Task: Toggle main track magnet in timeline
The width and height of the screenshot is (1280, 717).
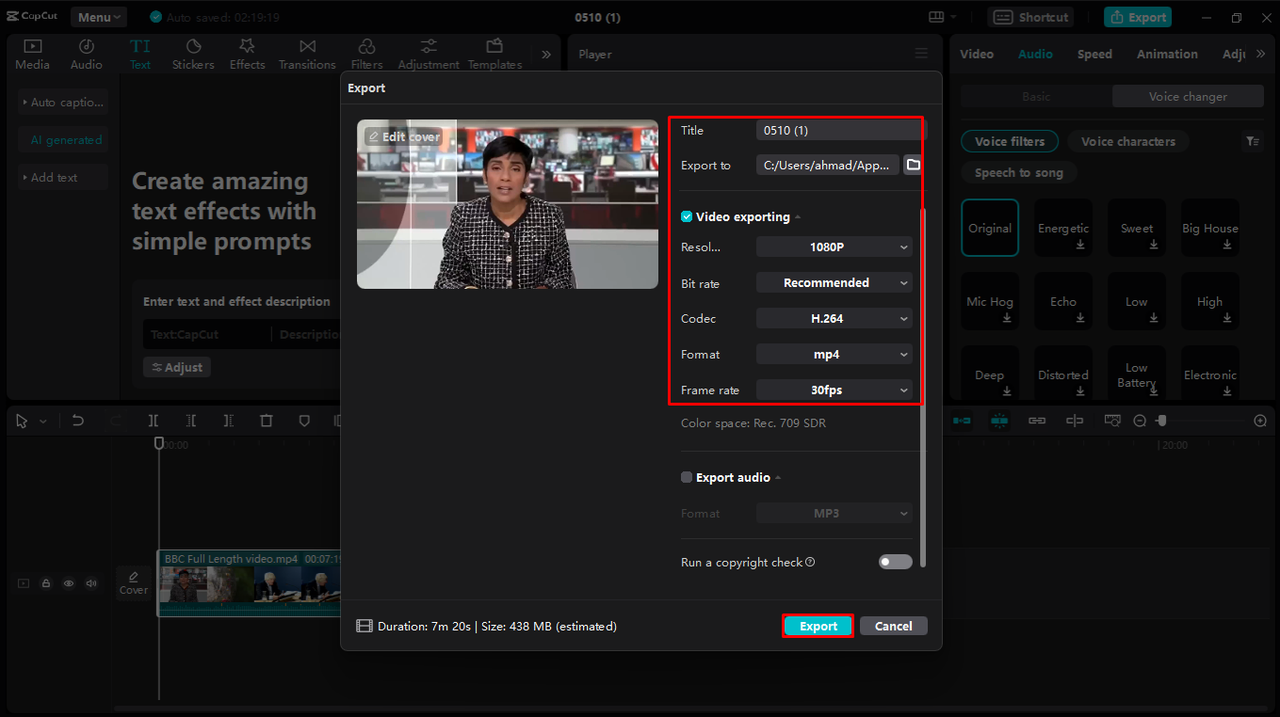Action: click(x=962, y=421)
